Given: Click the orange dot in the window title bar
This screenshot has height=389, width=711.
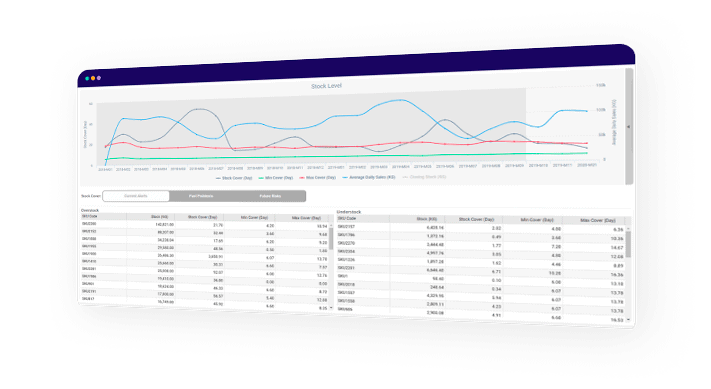Looking at the screenshot, I should pyautogui.click(x=93, y=78).
